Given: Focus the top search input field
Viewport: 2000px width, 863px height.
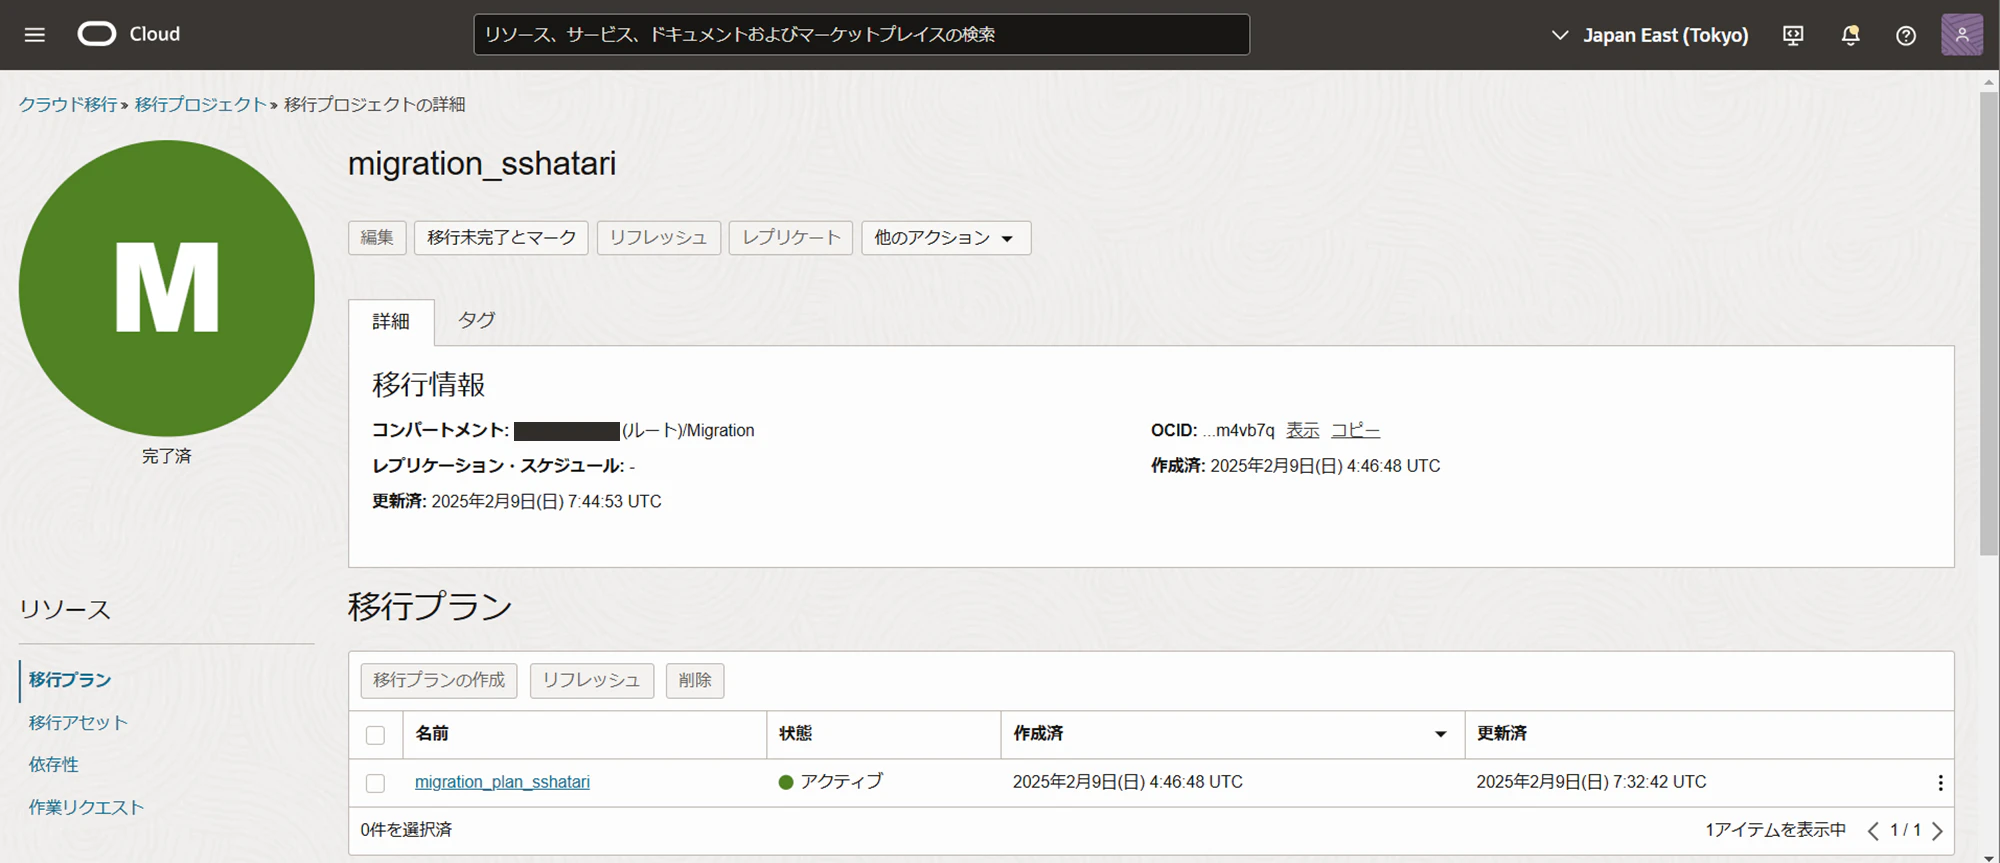Looking at the screenshot, I should [861, 35].
